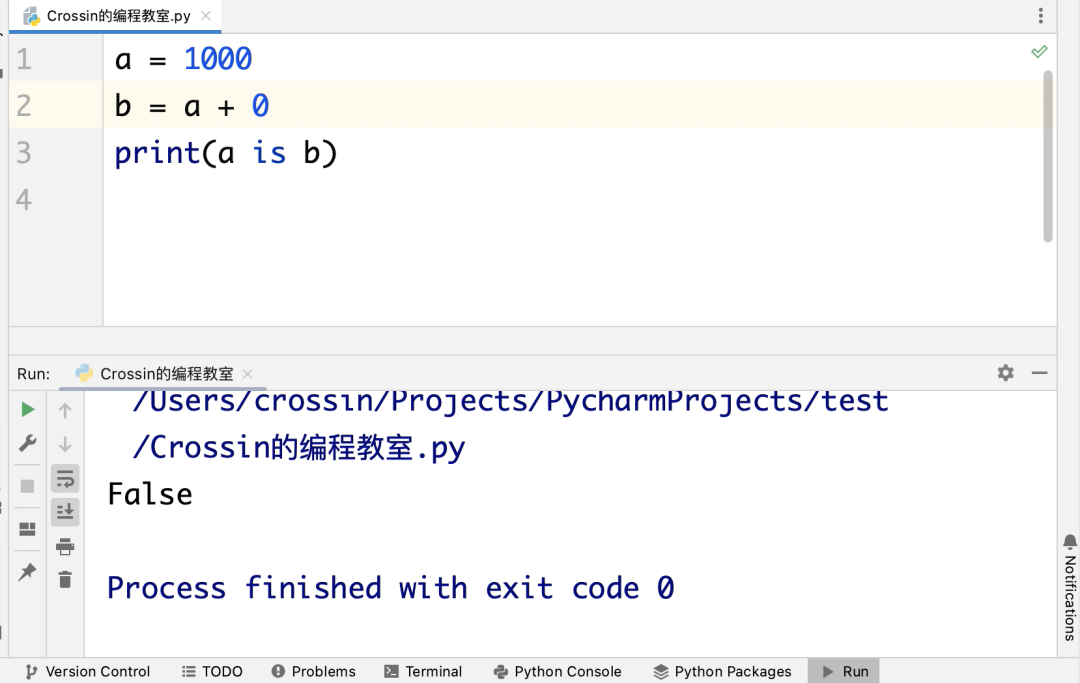Viewport: 1080px width, 683px height.
Task: Click the editor vertical scrollbar
Action: (1048, 156)
